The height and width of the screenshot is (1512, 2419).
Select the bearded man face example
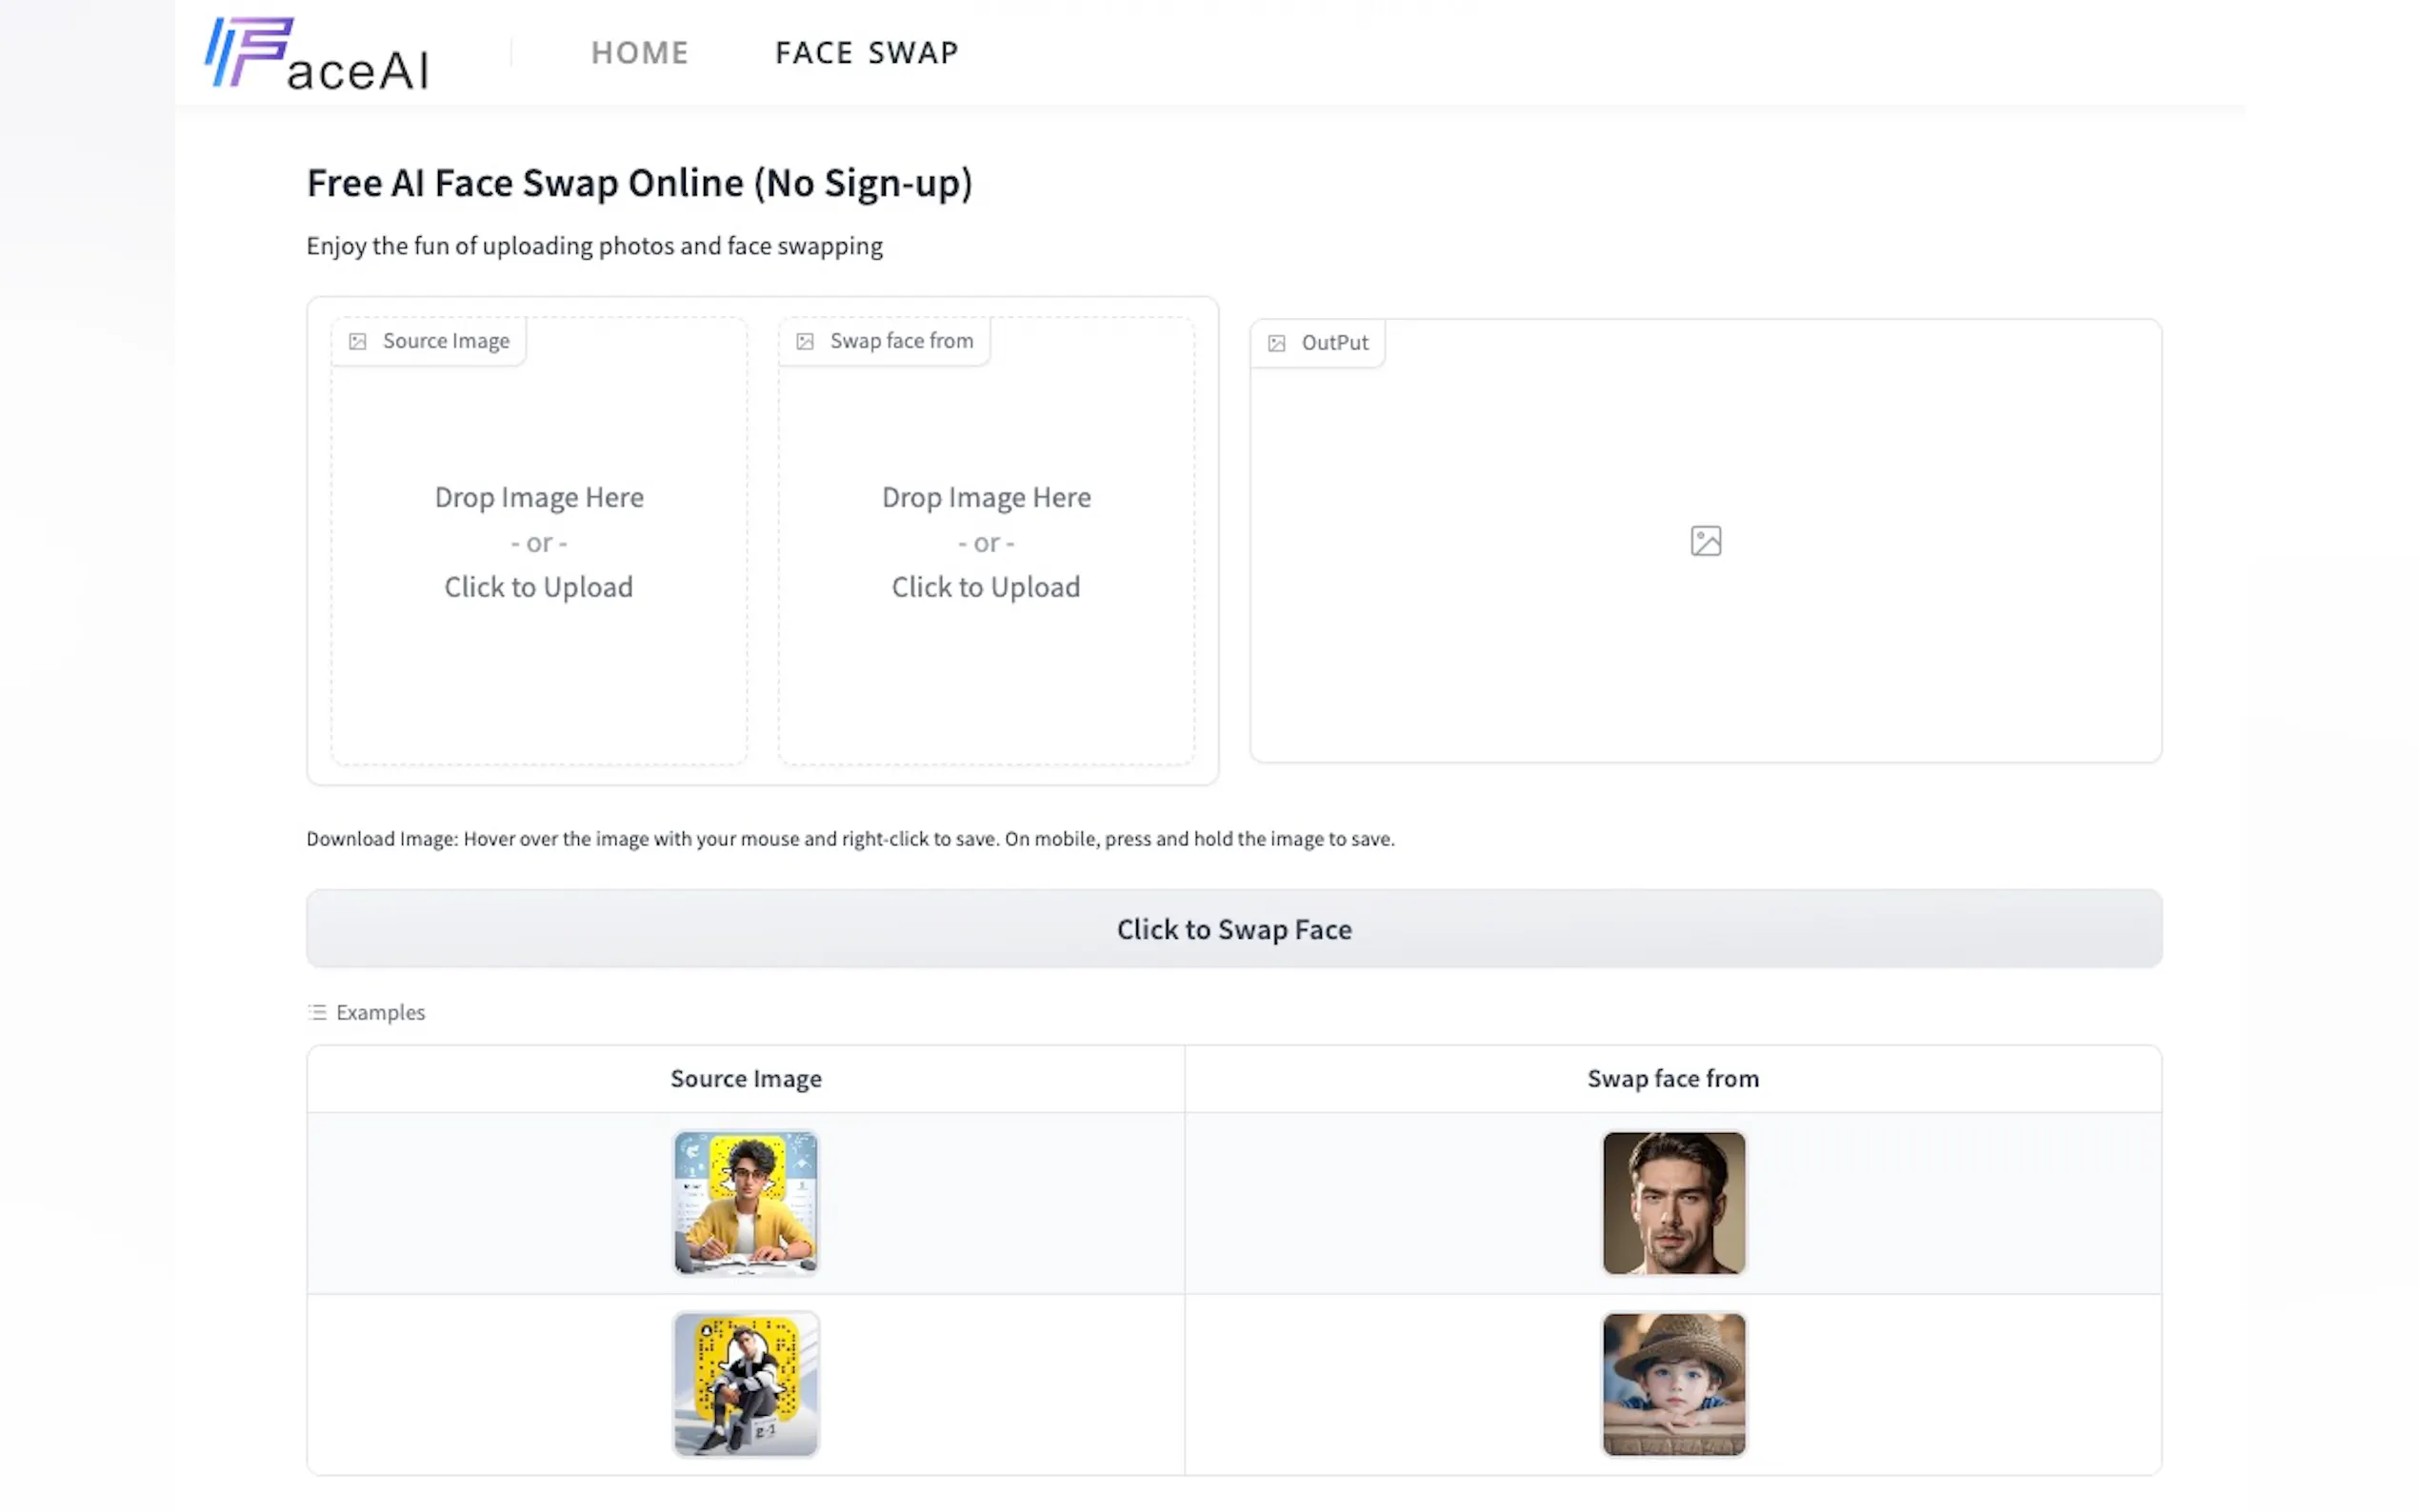1673,1203
